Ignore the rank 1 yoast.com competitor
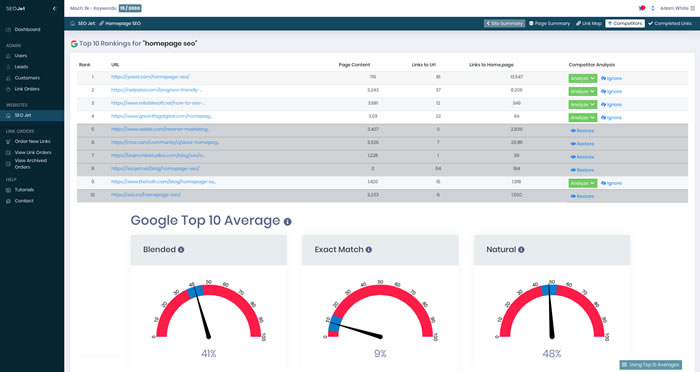 [x=611, y=78]
